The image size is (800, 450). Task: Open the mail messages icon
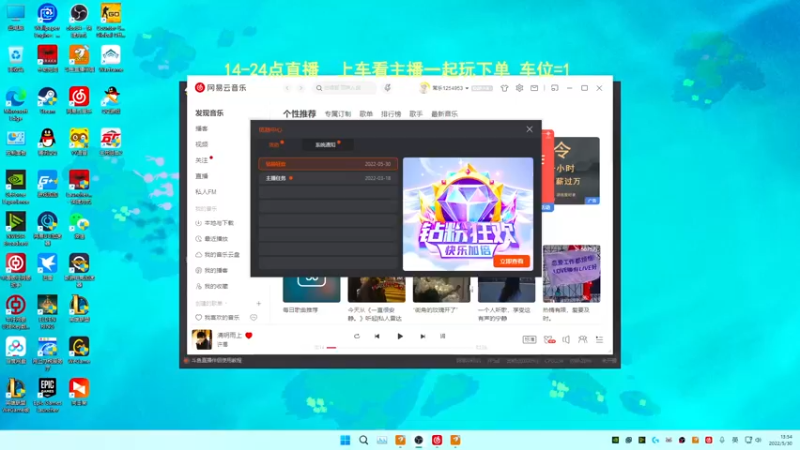(534, 88)
